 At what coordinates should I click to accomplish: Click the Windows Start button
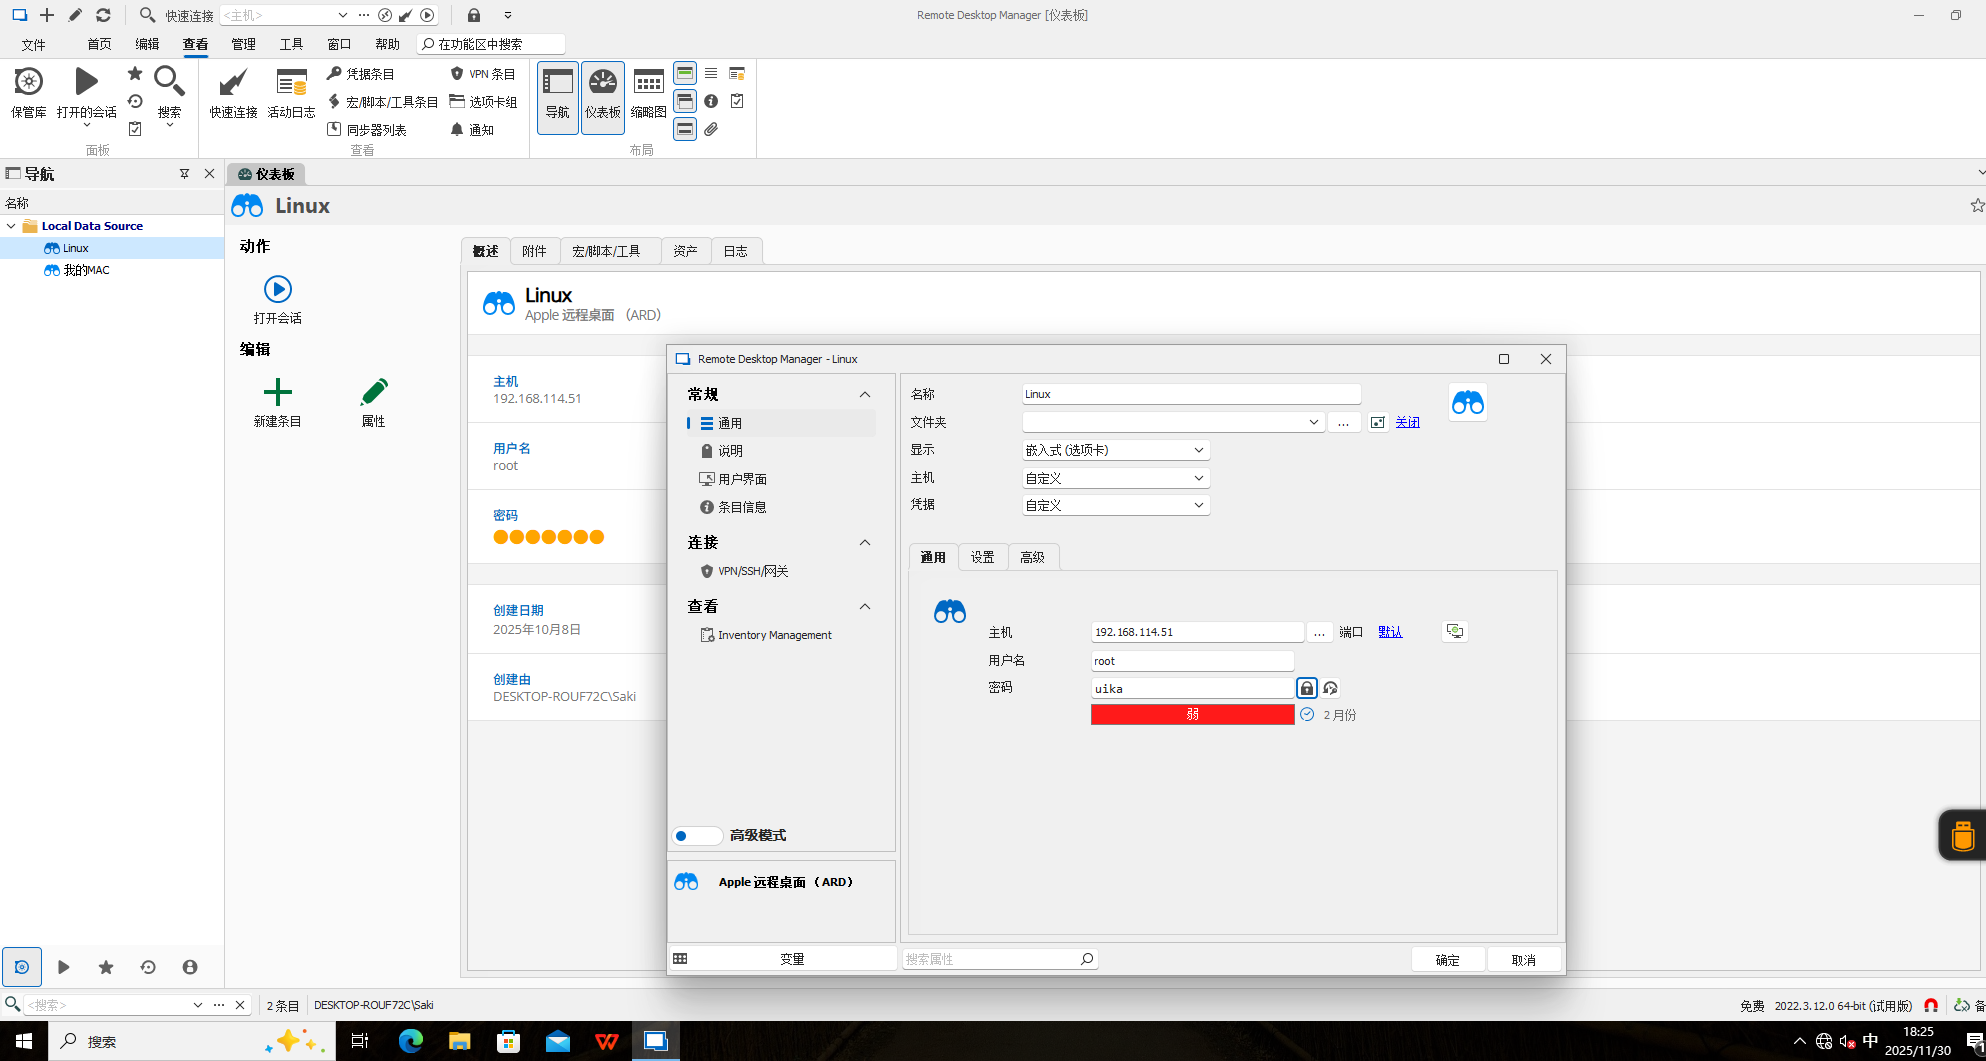24,1041
